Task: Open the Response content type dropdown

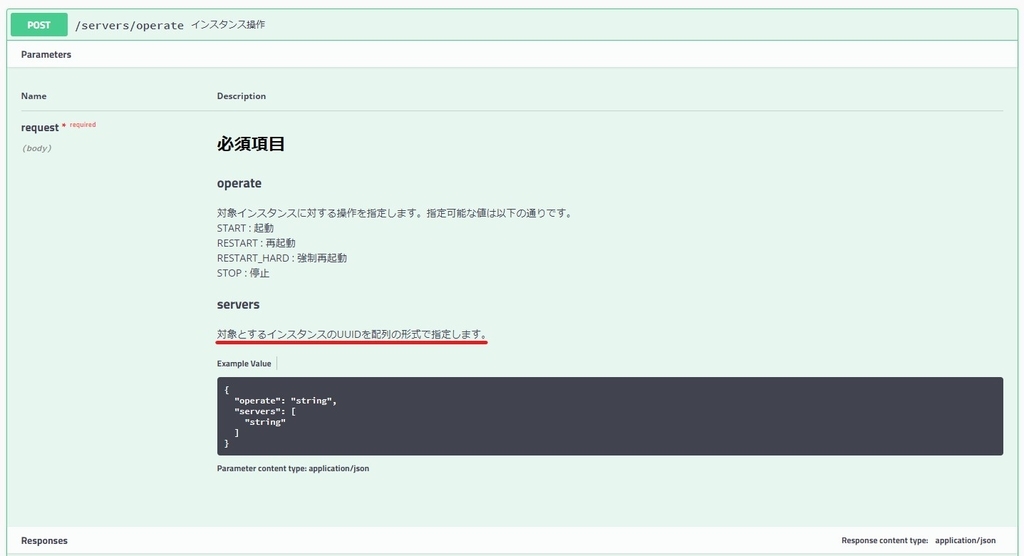Action: pyautogui.click(x=965, y=540)
